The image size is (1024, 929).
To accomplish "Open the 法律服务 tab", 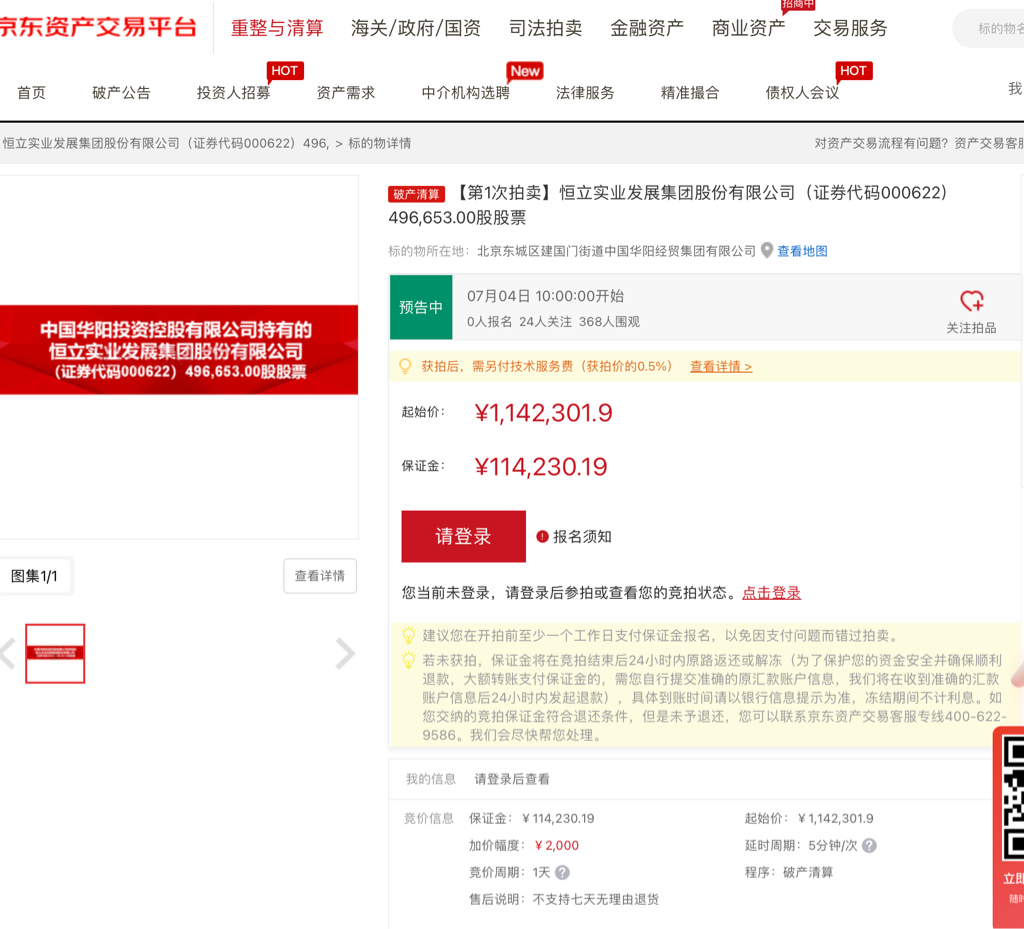I will [585, 93].
